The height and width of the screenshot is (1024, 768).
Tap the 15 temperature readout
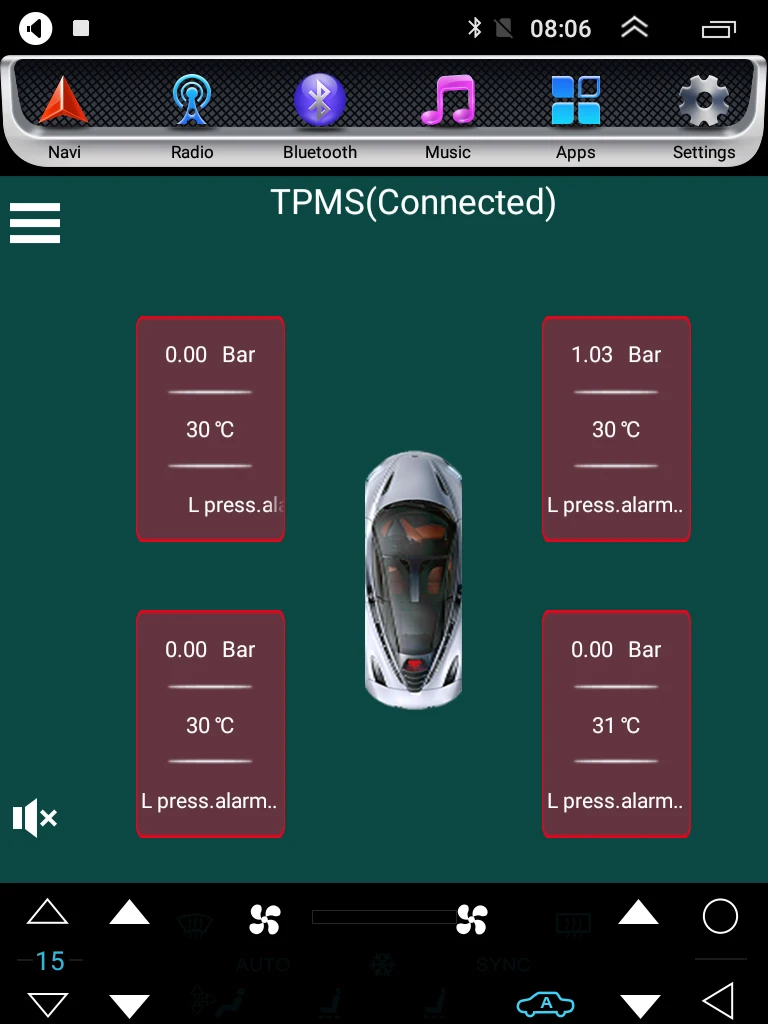pyautogui.click(x=50, y=961)
